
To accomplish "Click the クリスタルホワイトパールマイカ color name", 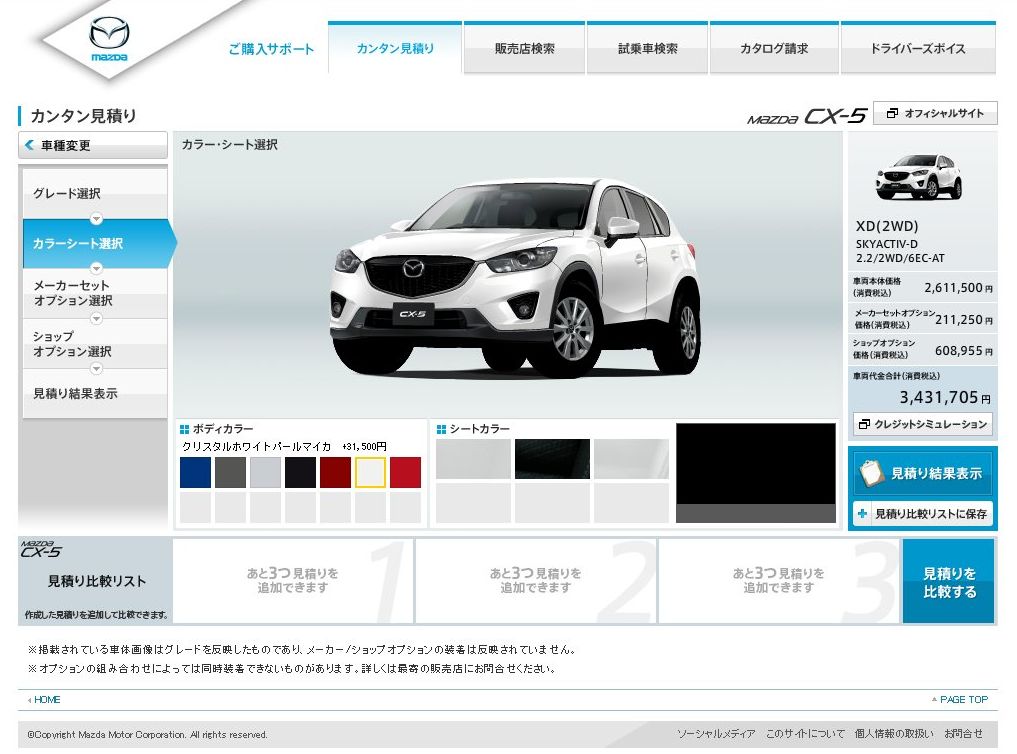I will pyautogui.click(x=257, y=446).
